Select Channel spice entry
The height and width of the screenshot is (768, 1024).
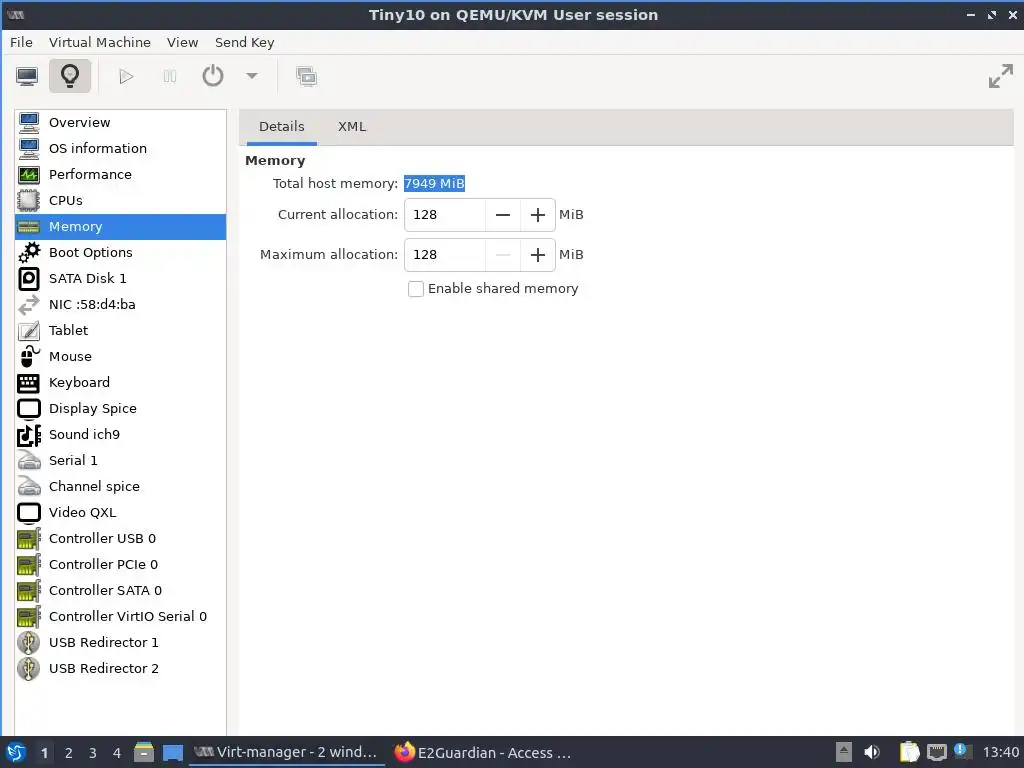tap(120, 487)
